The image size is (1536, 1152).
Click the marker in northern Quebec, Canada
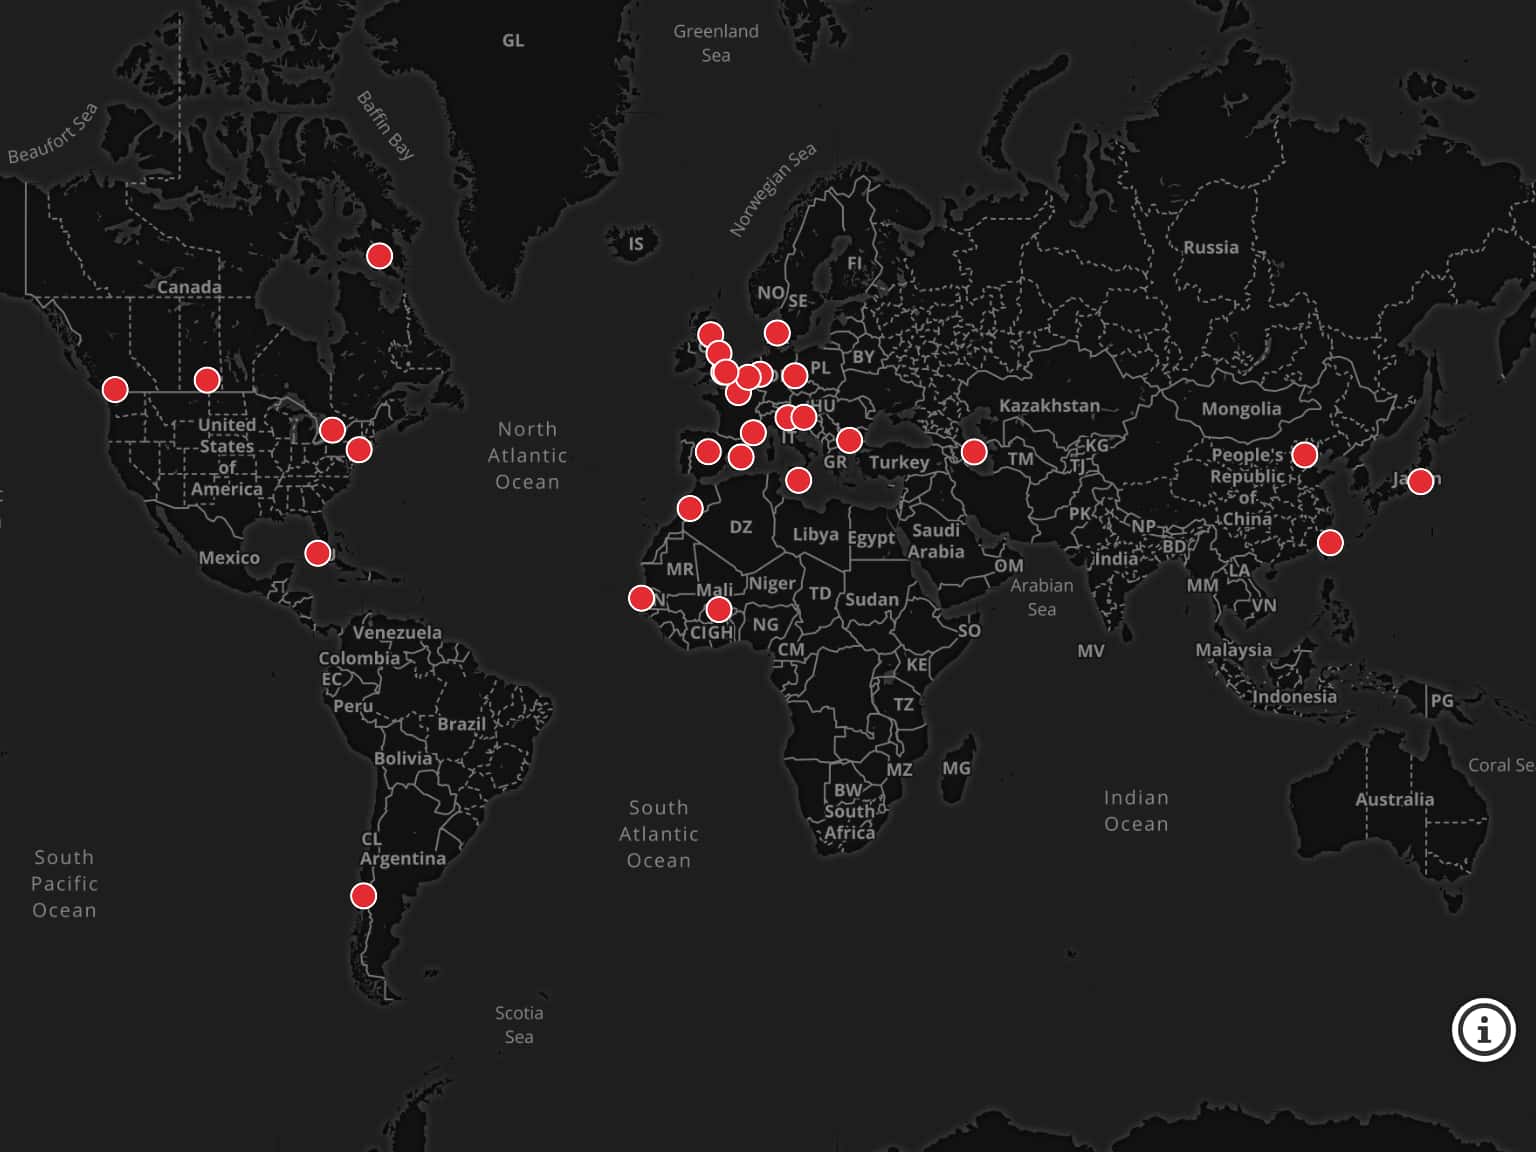379,256
